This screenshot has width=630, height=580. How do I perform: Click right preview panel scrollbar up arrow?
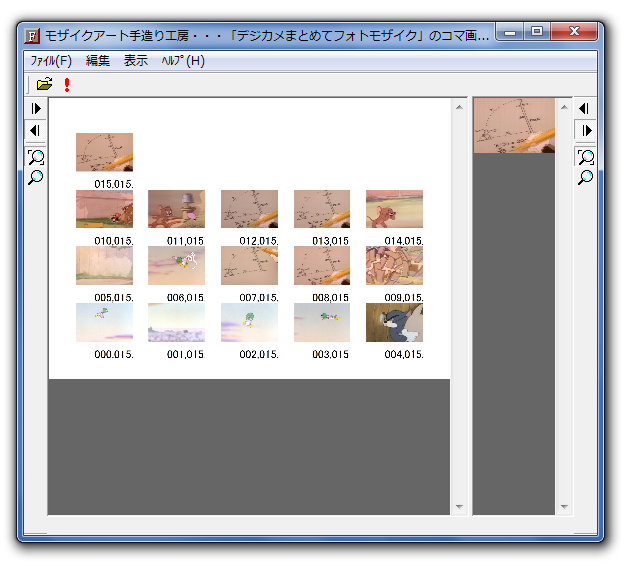(x=564, y=107)
